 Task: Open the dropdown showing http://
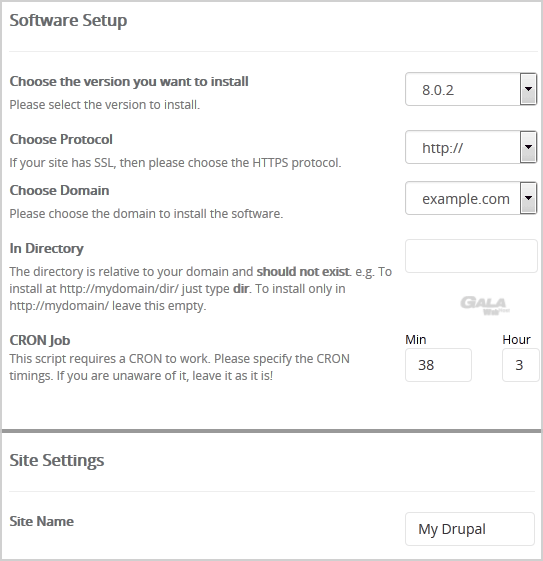click(x=471, y=147)
